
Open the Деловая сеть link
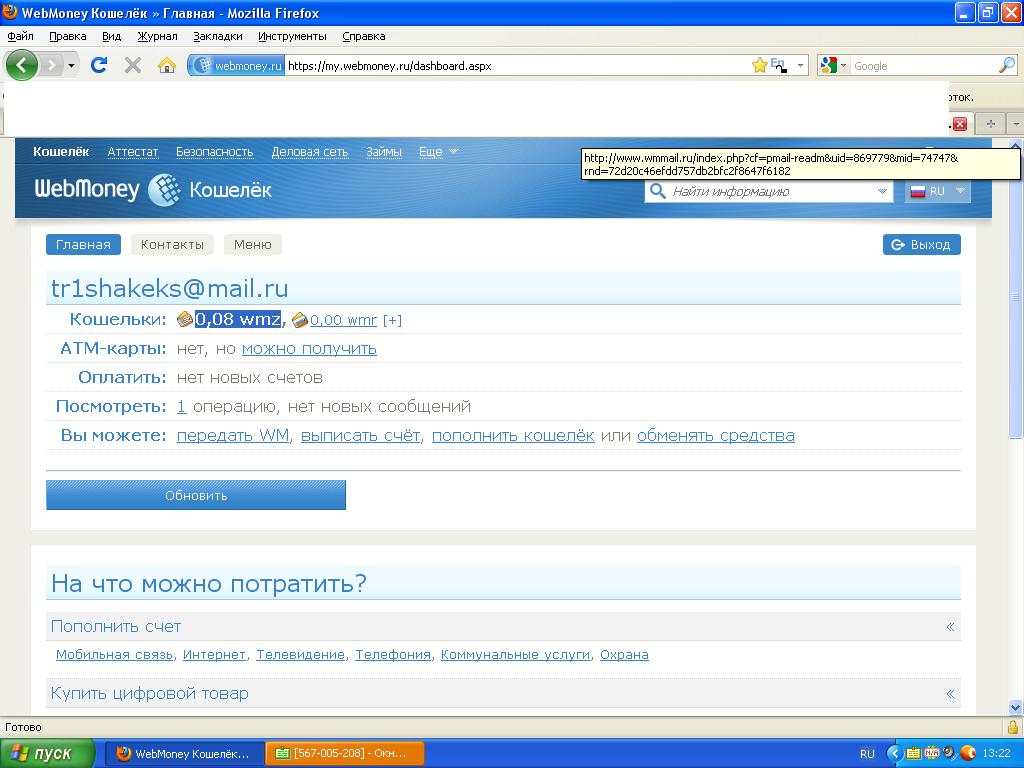click(x=310, y=152)
